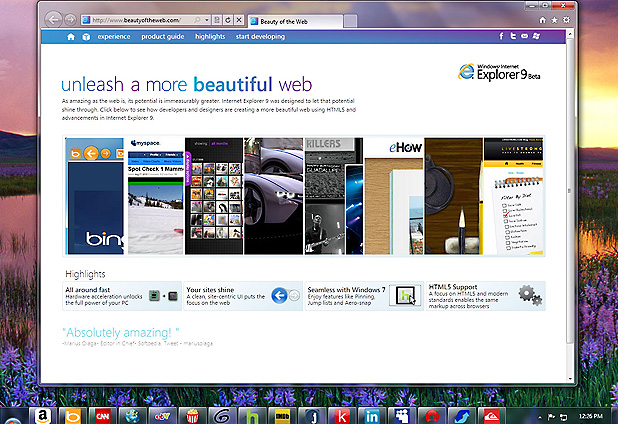Open IMDb from the taskbar
Viewport: 618px width, 424px height.
[282, 416]
